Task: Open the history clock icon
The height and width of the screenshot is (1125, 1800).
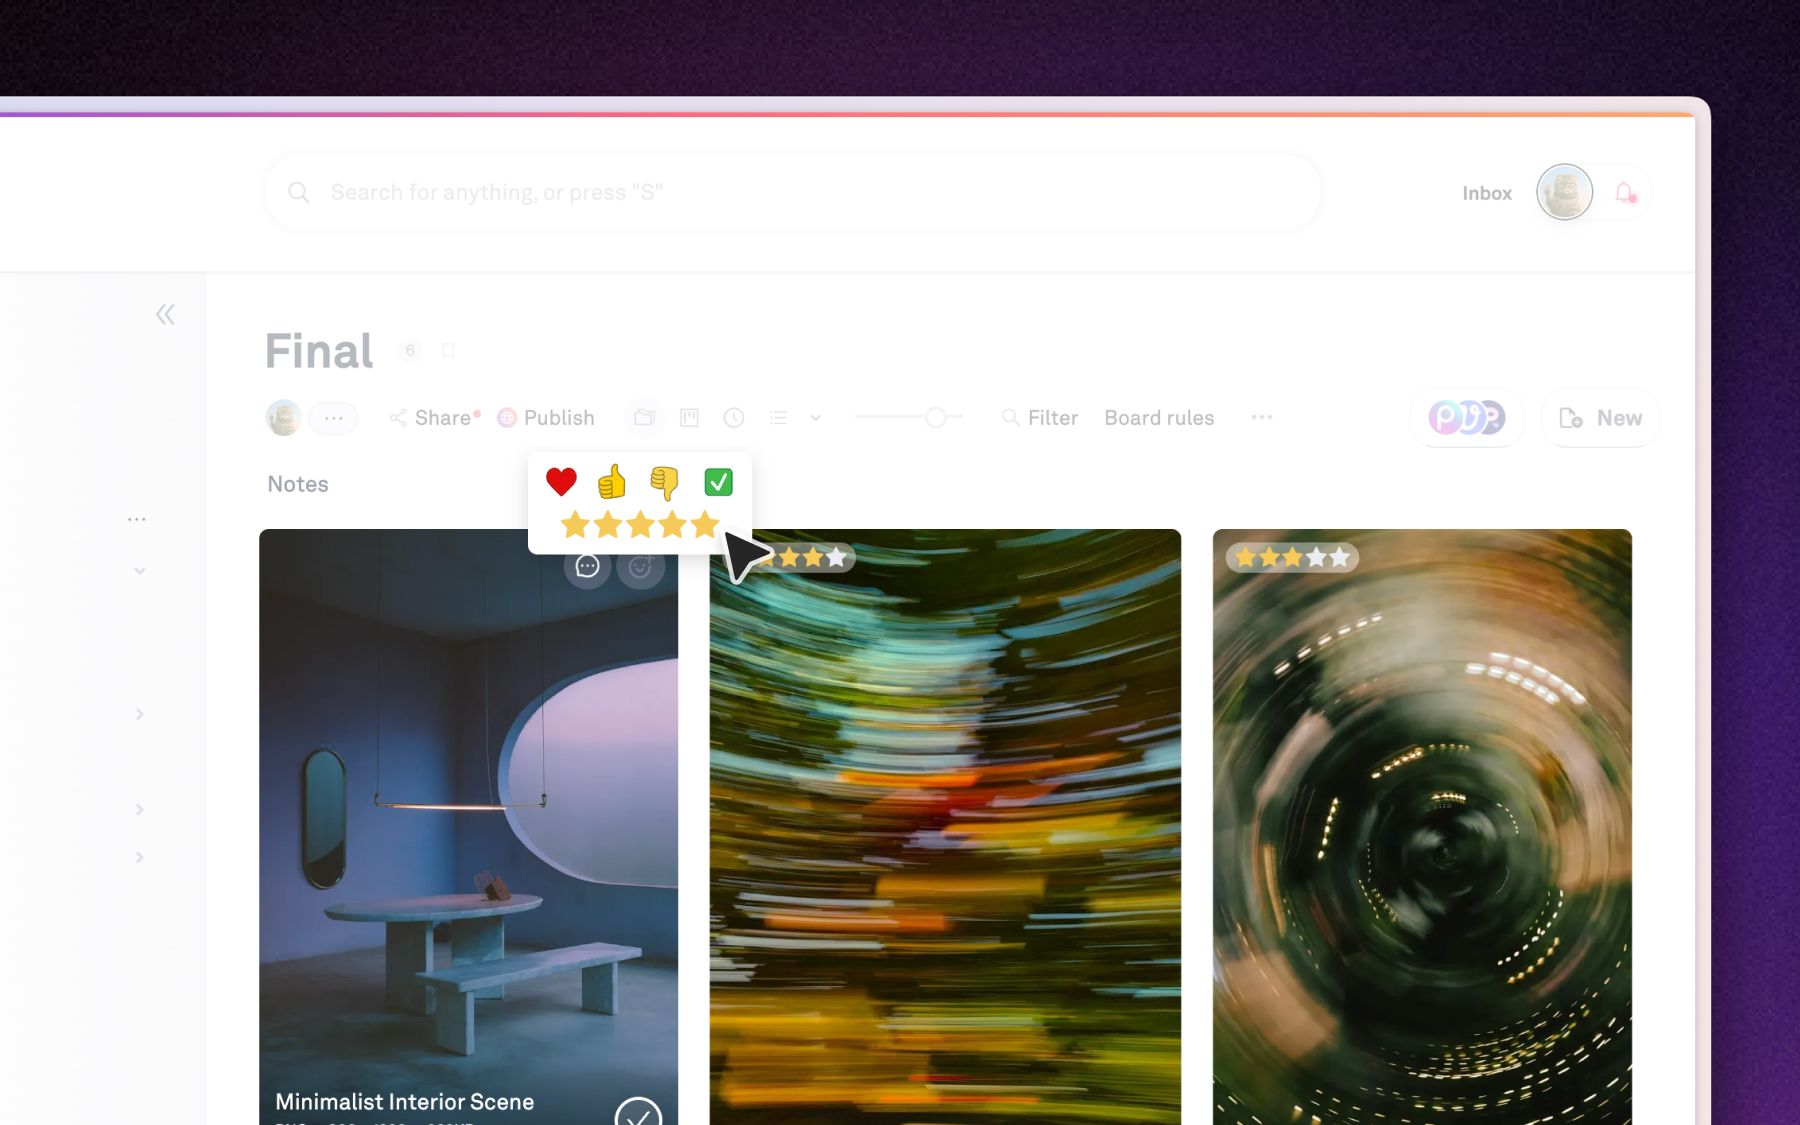Action: click(734, 418)
